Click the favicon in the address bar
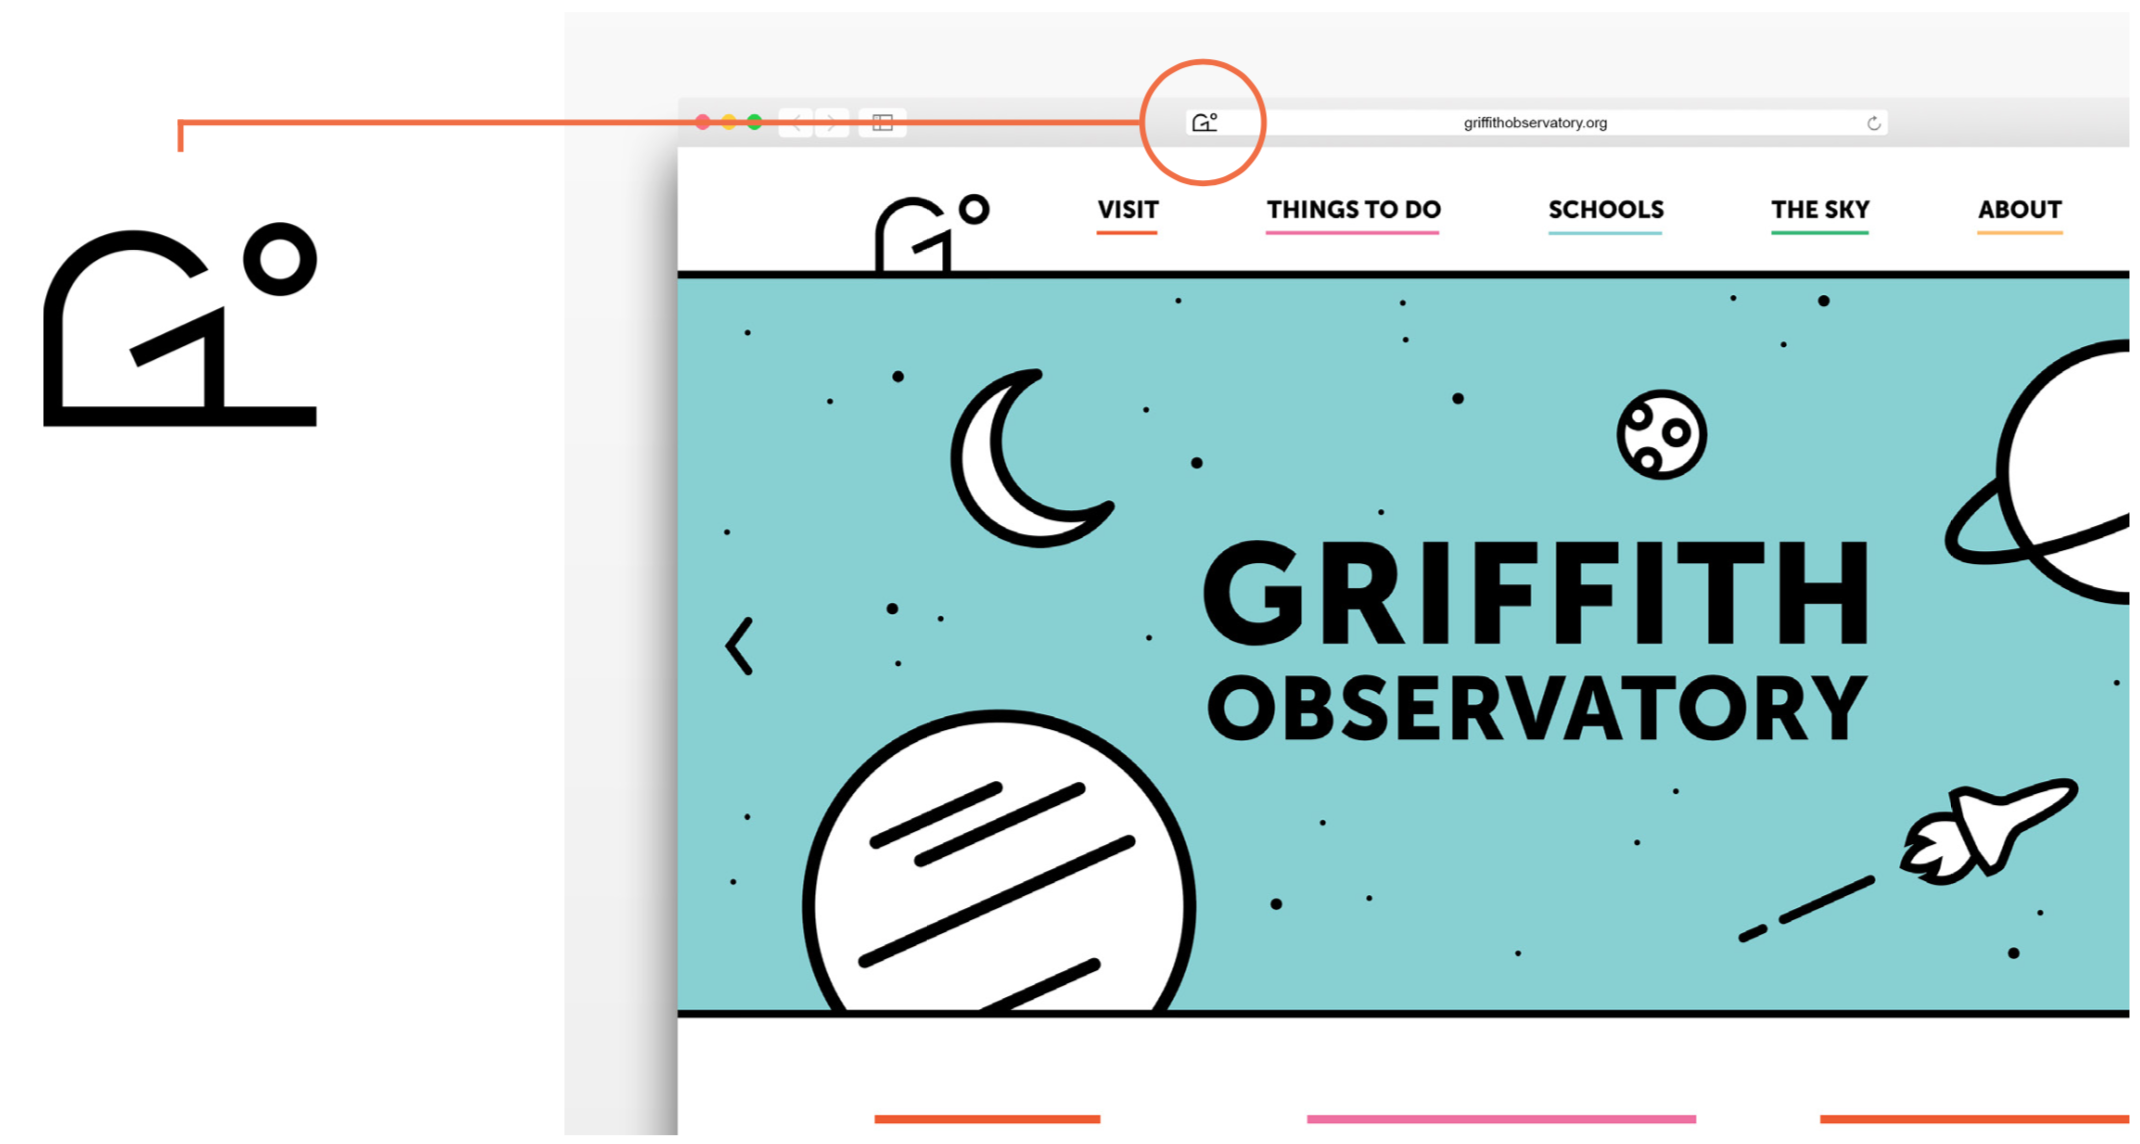 (1204, 122)
